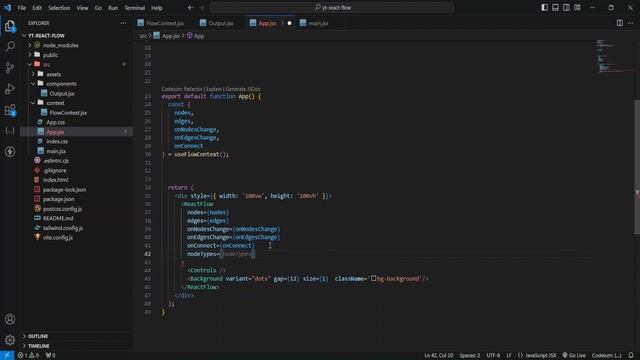
Task: Open the Edit menu
Action: coord(37,8)
